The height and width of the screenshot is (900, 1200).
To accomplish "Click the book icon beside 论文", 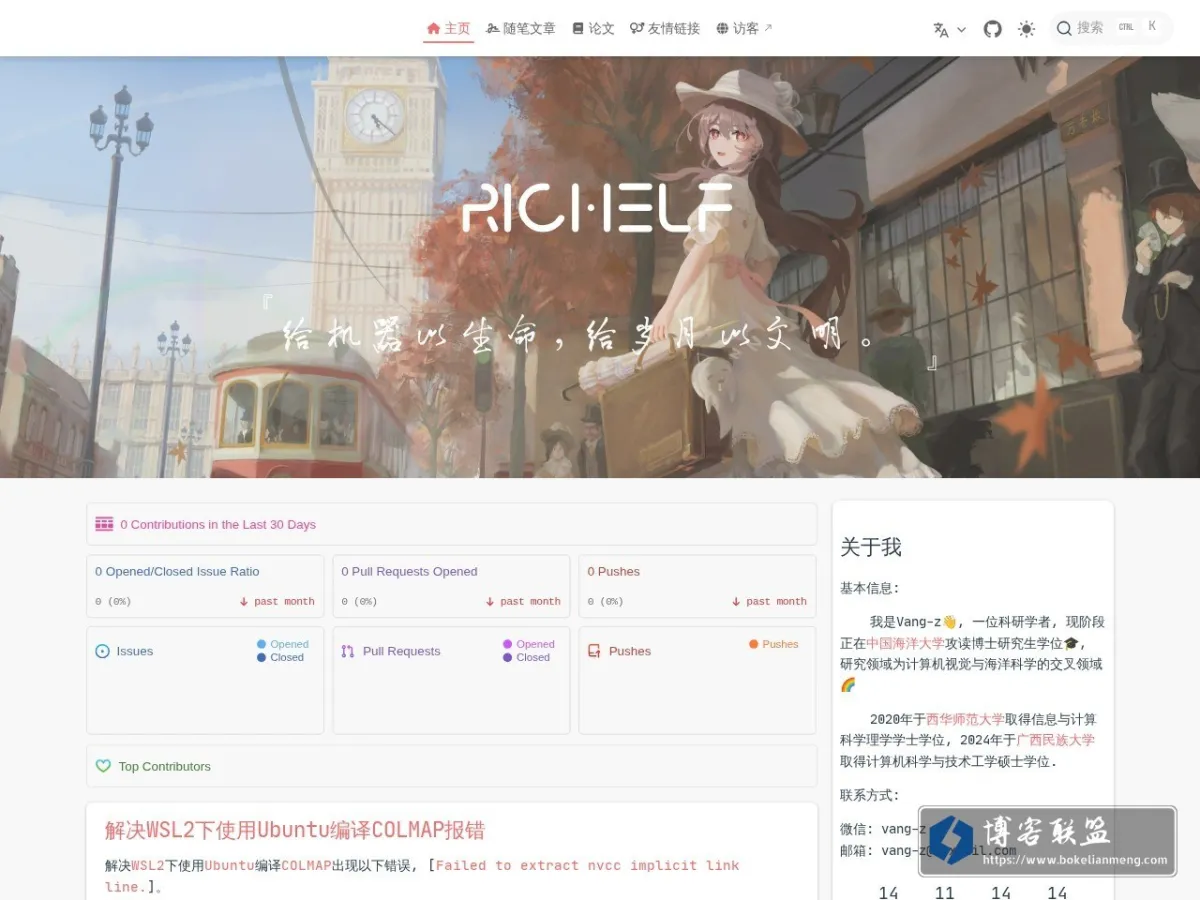I will (x=578, y=29).
